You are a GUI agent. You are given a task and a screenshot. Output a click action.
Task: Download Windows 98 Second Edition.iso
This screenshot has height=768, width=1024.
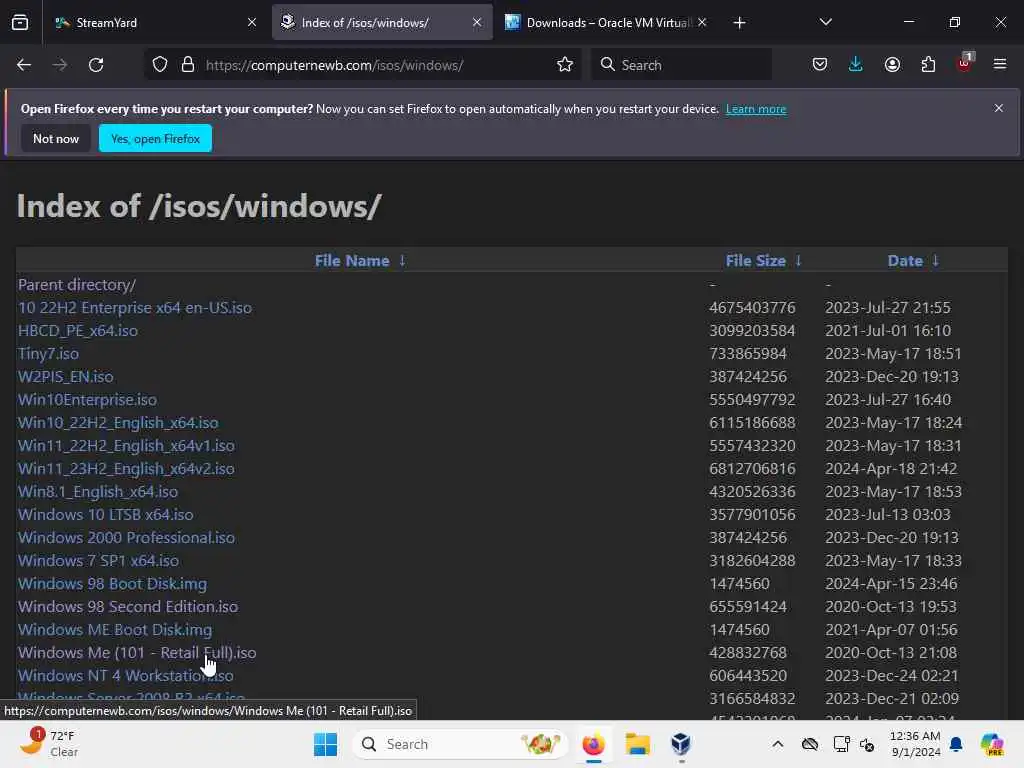tap(128, 607)
